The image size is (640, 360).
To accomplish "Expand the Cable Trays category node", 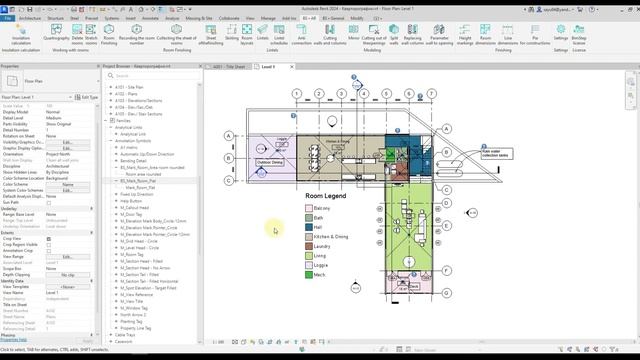I will (x=111, y=335).
